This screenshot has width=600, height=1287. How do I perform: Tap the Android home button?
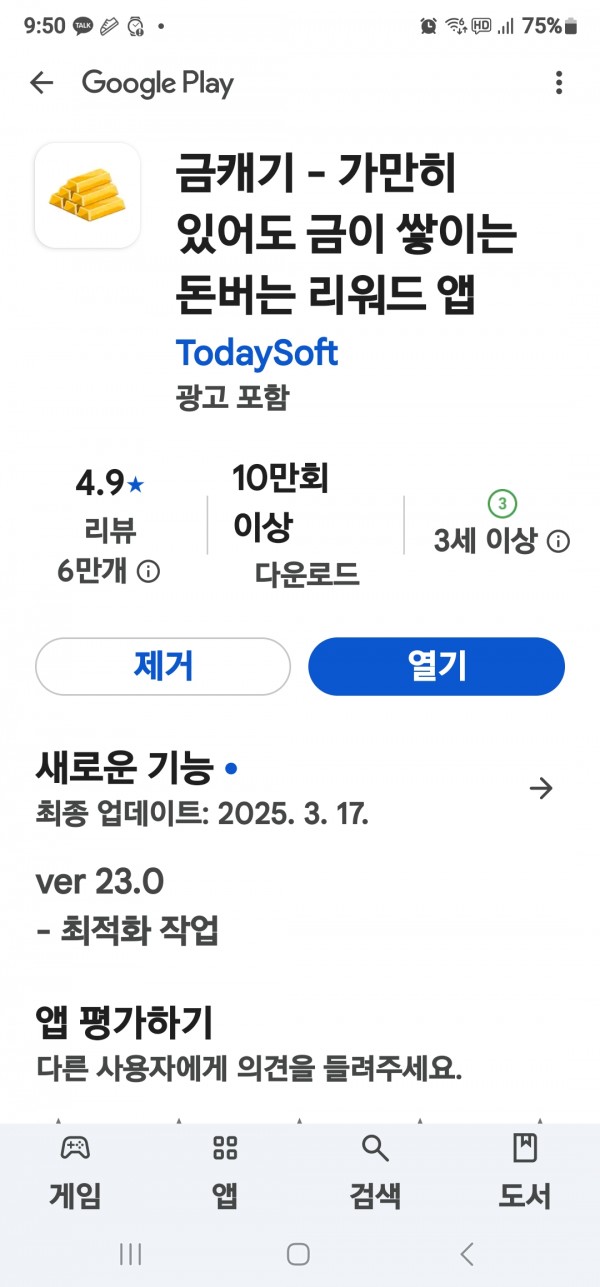[298, 1254]
